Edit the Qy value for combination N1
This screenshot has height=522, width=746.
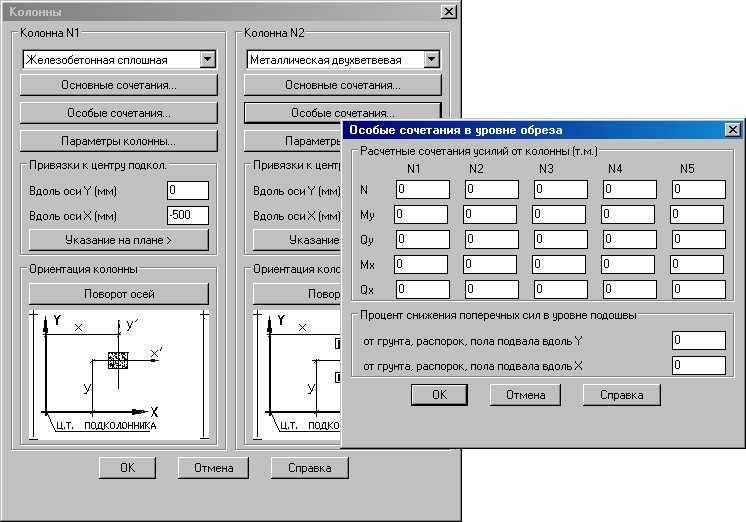pyautogui.click(x=423, y=239)
